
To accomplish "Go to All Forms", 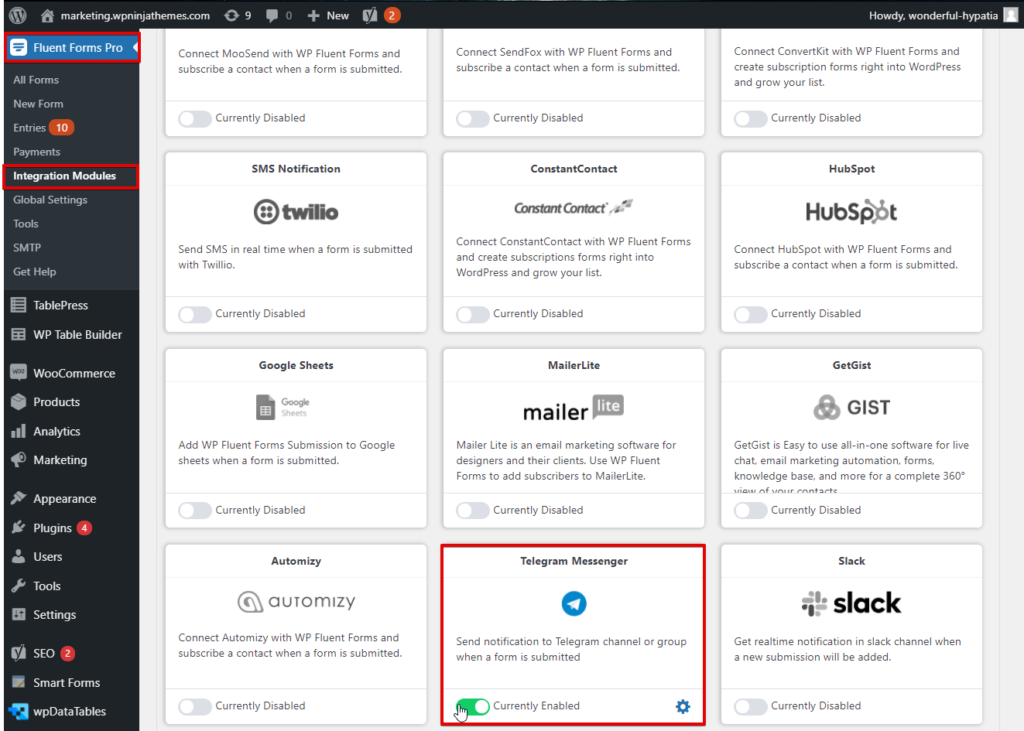I will [36, 79].
